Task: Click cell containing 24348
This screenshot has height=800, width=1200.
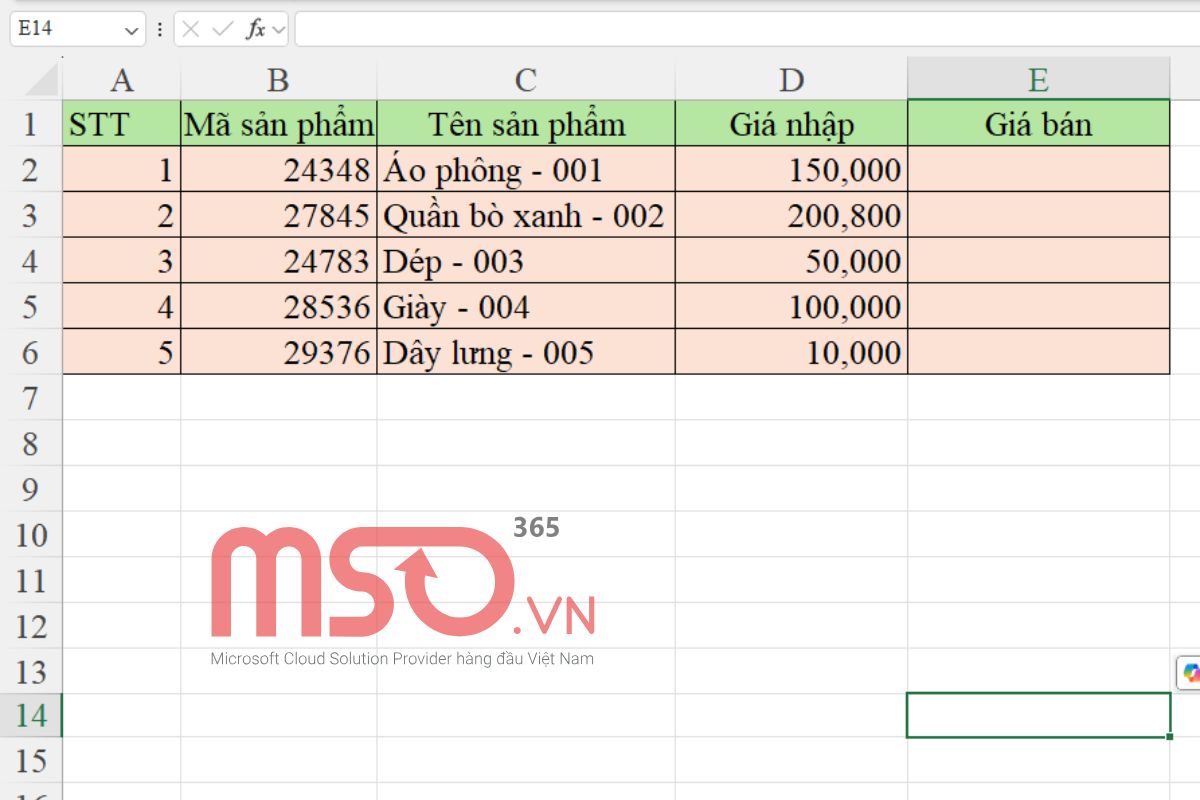Action: (x=279, y=170)
